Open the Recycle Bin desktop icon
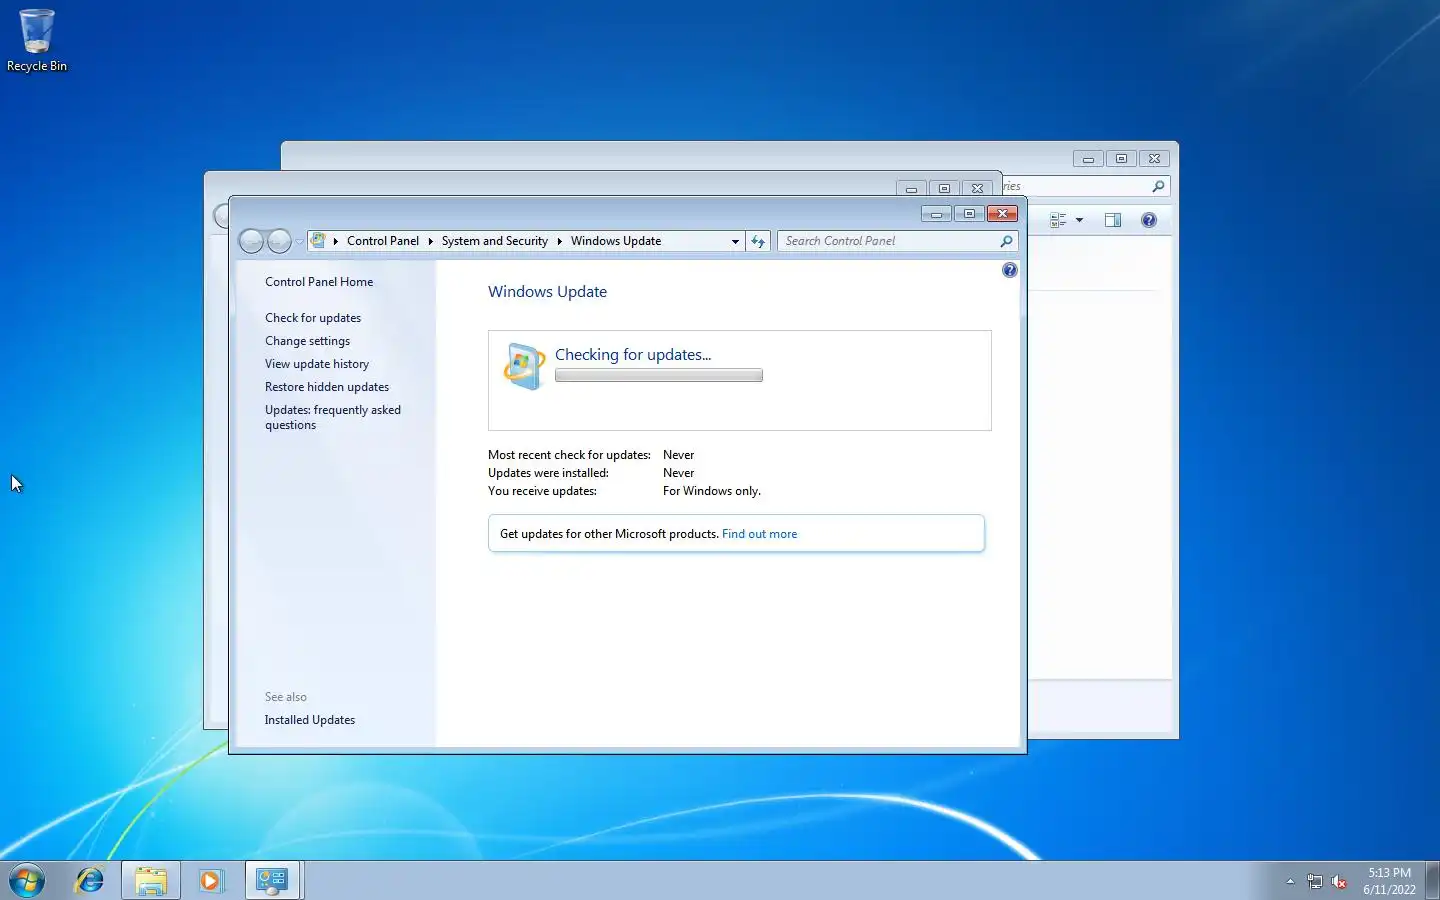Viewport: 1440px width, 900px height. point(37,41)
